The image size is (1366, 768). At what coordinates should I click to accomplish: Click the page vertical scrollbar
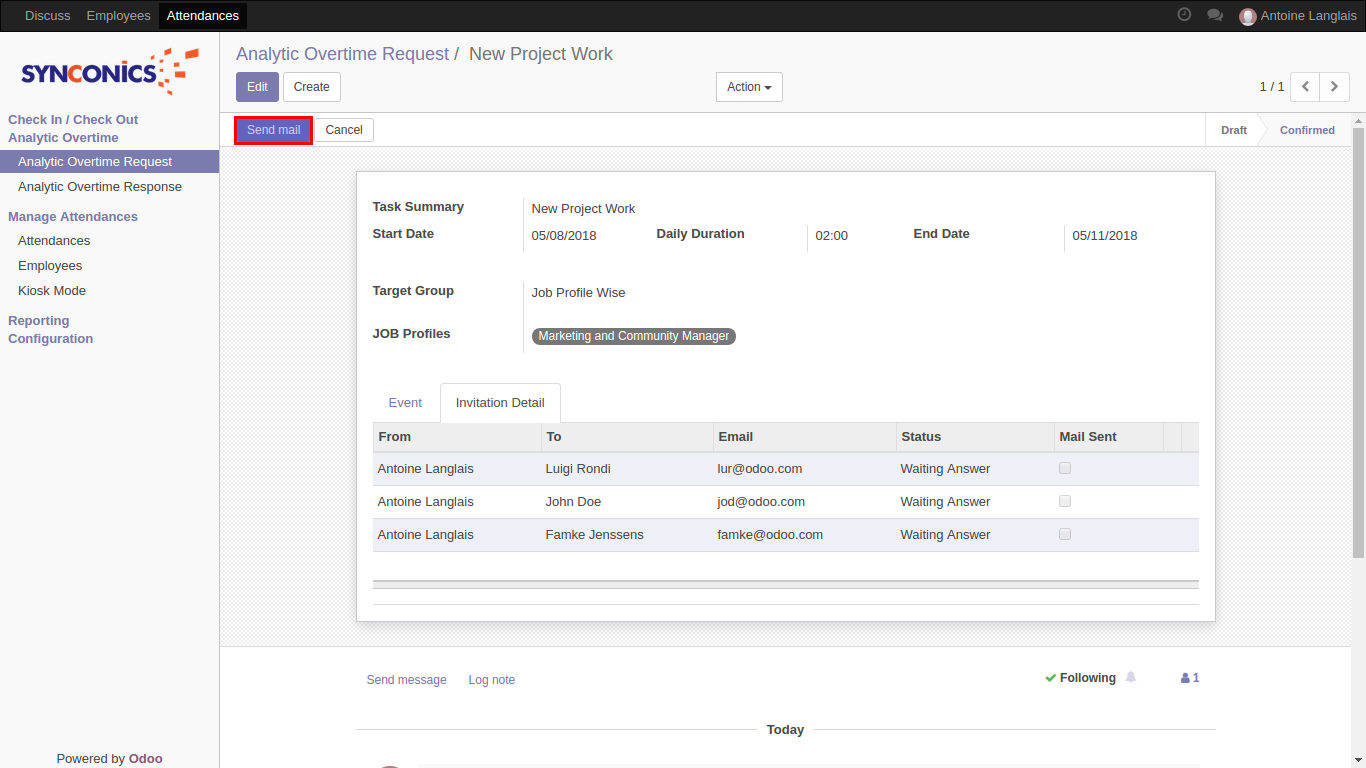[x=1358, y=340]
